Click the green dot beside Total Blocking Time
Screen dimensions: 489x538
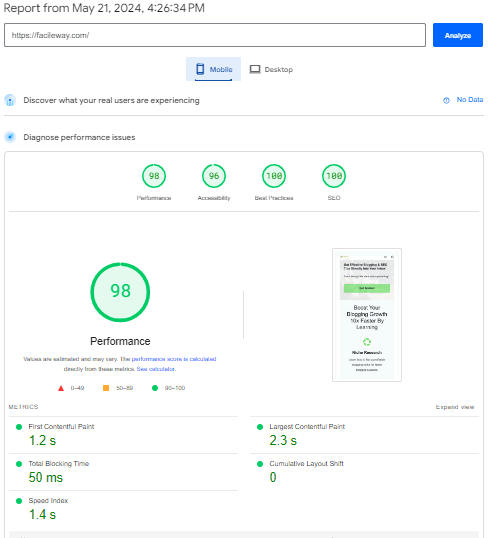click(x=19, y=464)
